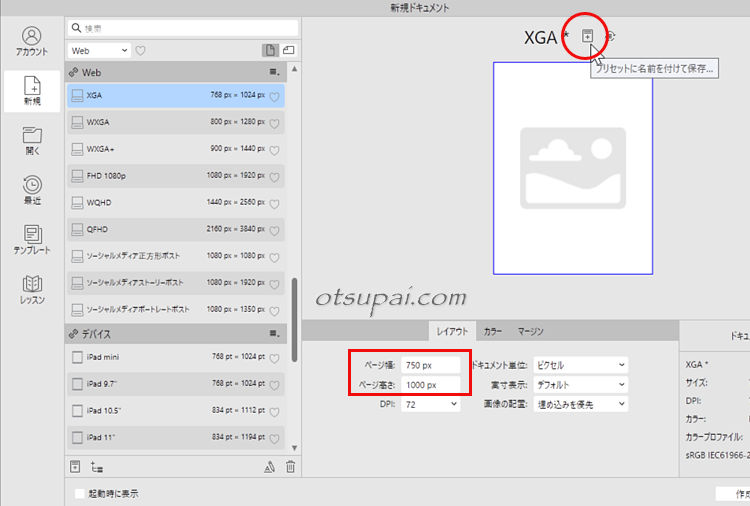This screenshot has width=750, height=506.
Task: Open the Web category dropdown
Action: (x=99, y=50)
